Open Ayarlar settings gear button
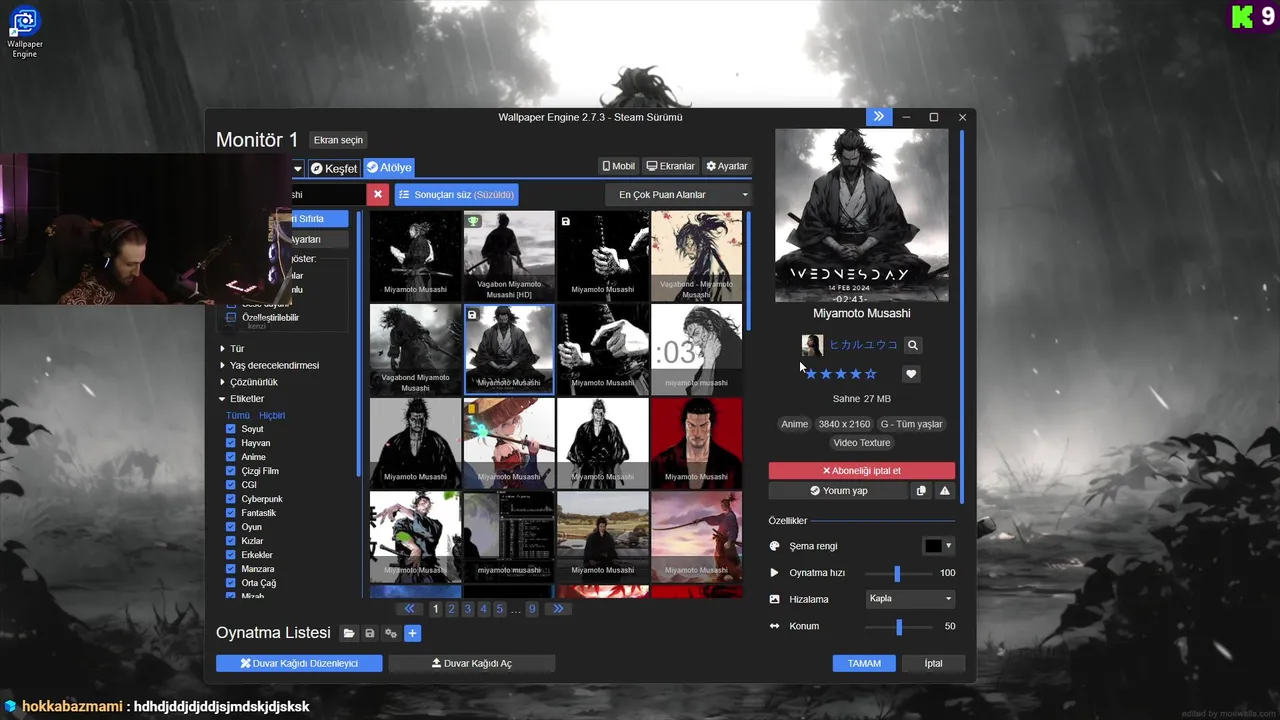Viewport: 1280px width, 720px height. coord(727,166)
